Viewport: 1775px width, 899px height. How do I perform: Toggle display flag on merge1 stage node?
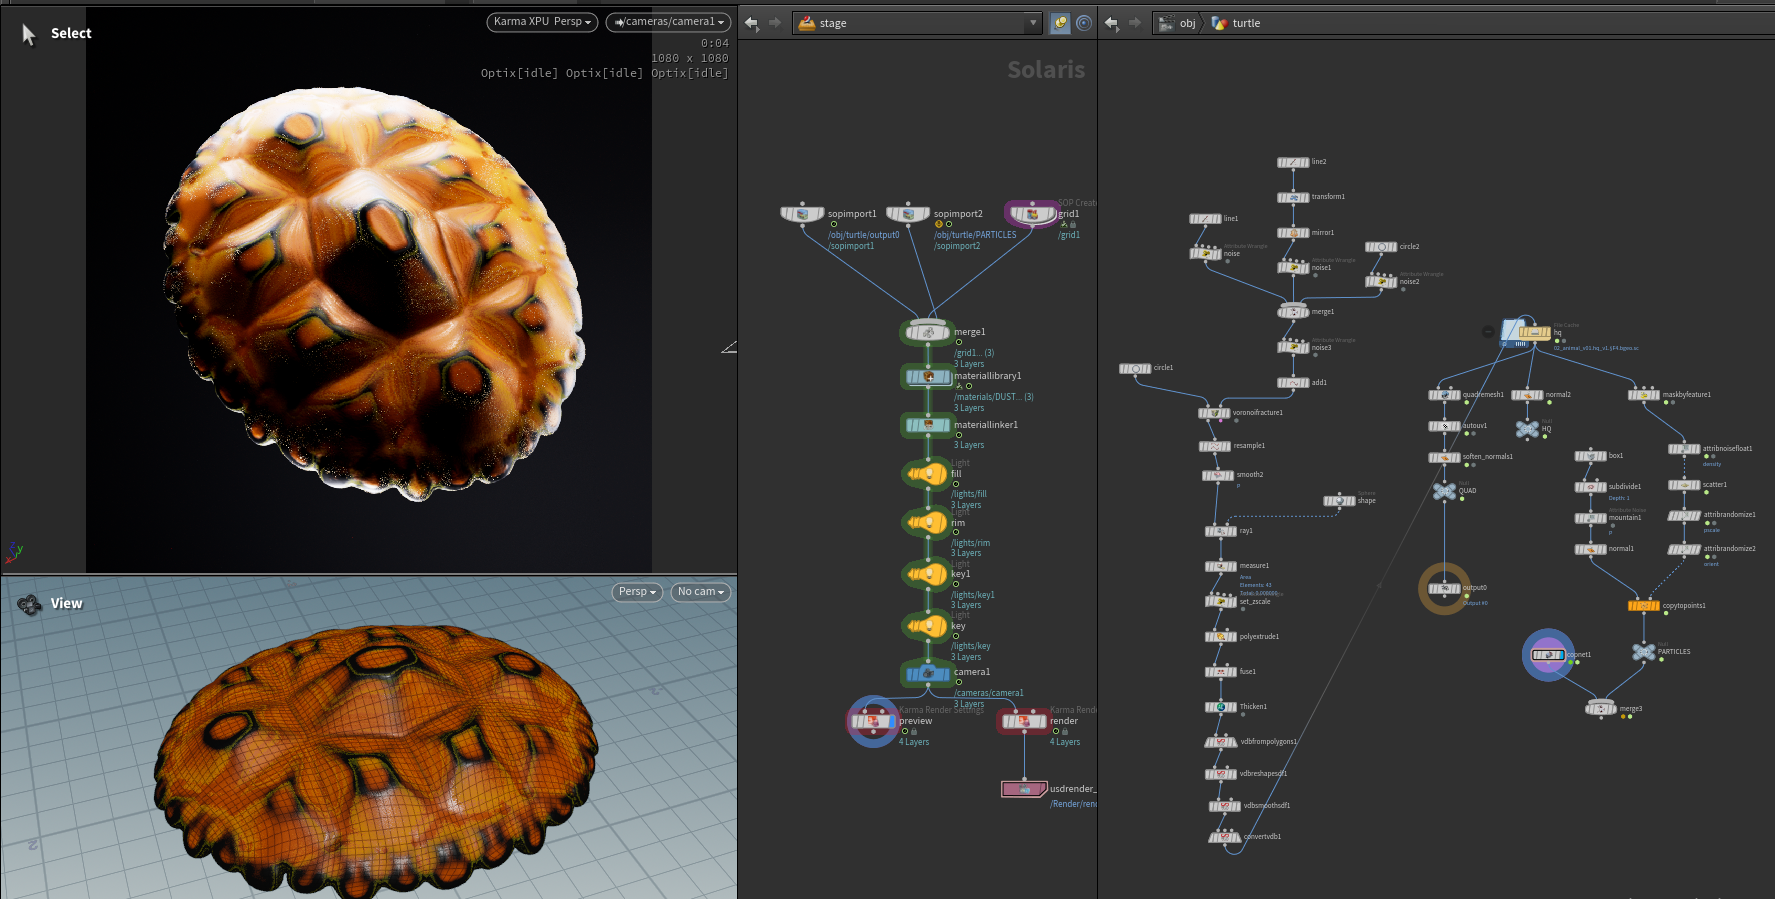point(946,332)
